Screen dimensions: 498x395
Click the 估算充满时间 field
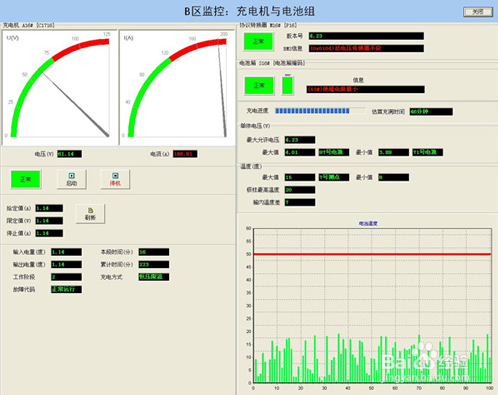(x=431, y=112)
